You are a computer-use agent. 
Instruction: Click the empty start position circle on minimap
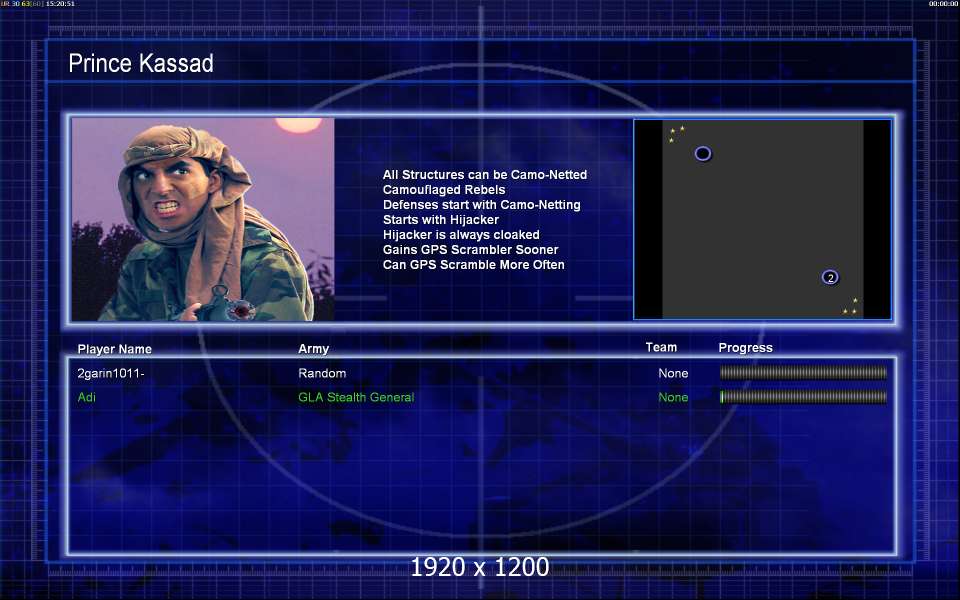pos(703,154)
